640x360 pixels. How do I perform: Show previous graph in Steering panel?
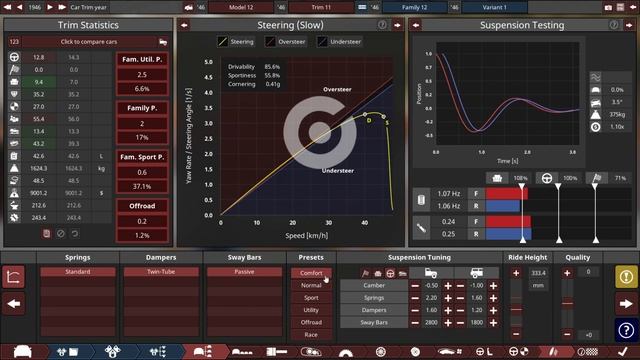184,25
